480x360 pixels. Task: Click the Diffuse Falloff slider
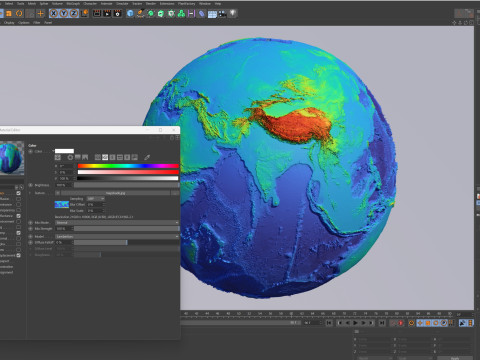pyautogui.click(x=126, y=242)
